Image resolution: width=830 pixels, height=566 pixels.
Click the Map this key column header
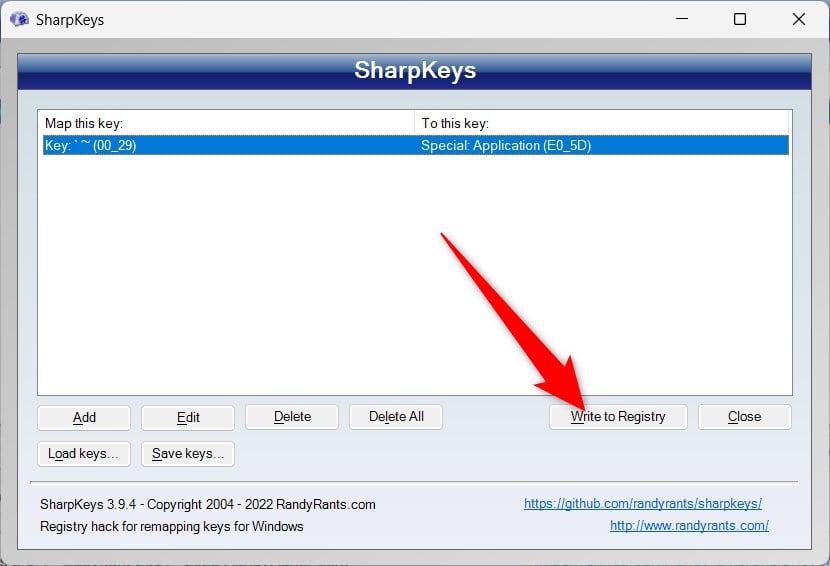click(228, 123)
